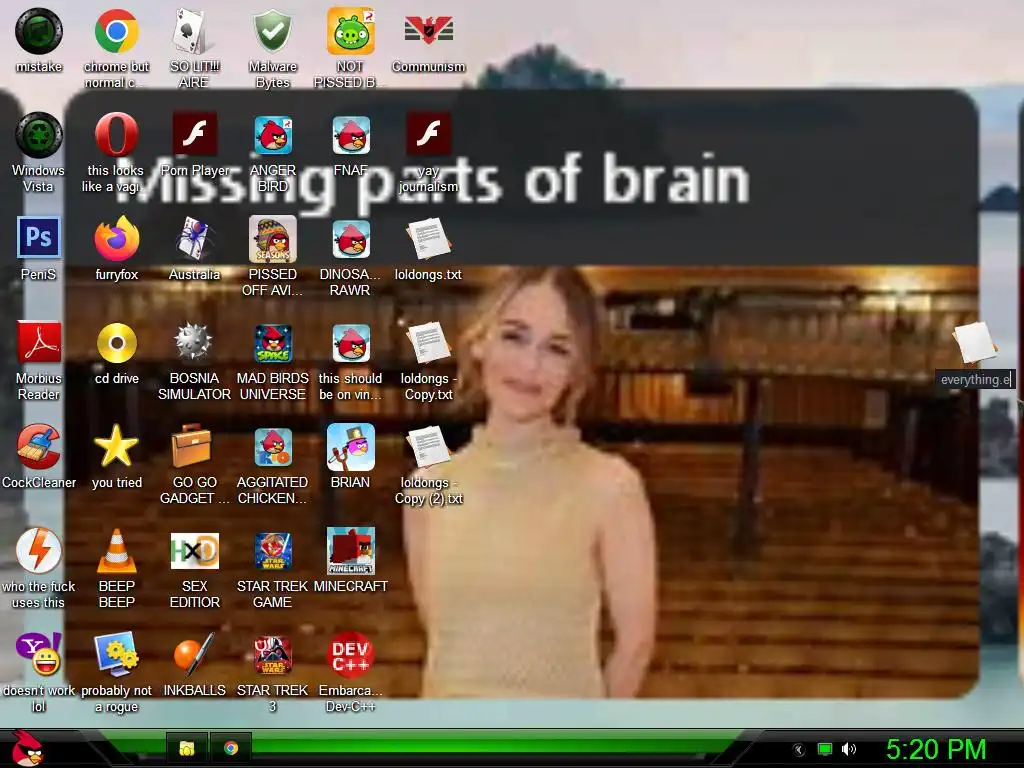
Task: Select the 'Australia' spider solitaire icon
Action: [x=194, y=239]
